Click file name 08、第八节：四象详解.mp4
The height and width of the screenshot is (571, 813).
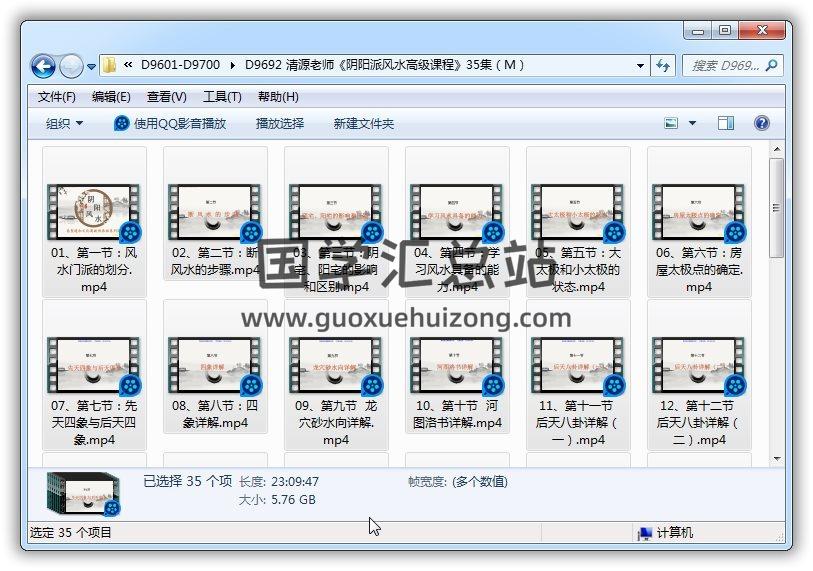coord(215,414)
